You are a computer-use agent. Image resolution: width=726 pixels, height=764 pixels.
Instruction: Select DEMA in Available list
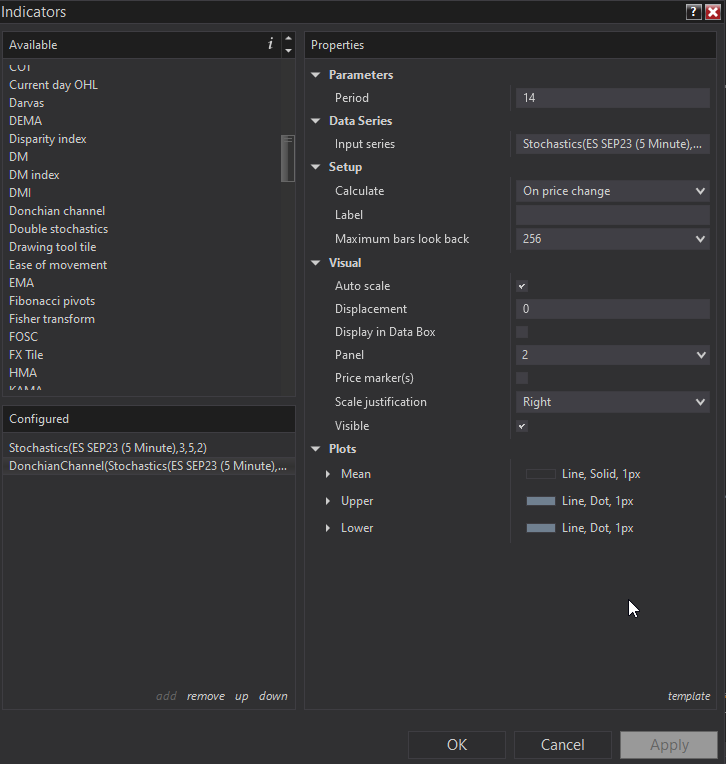25,121
